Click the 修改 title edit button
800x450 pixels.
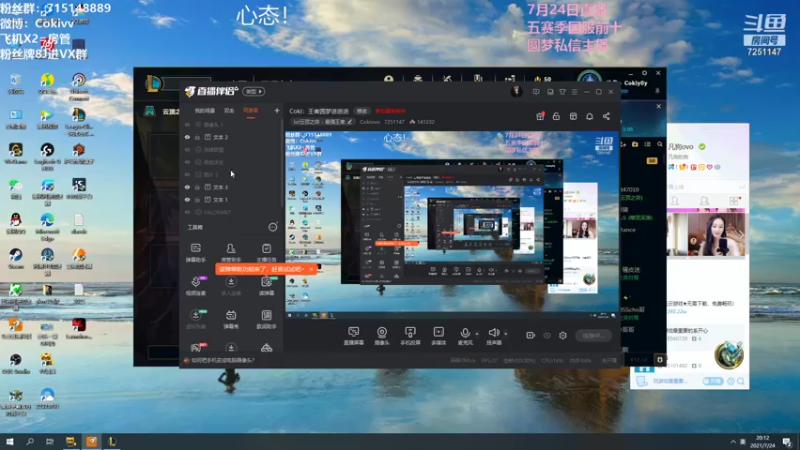[x=362, y=111]
